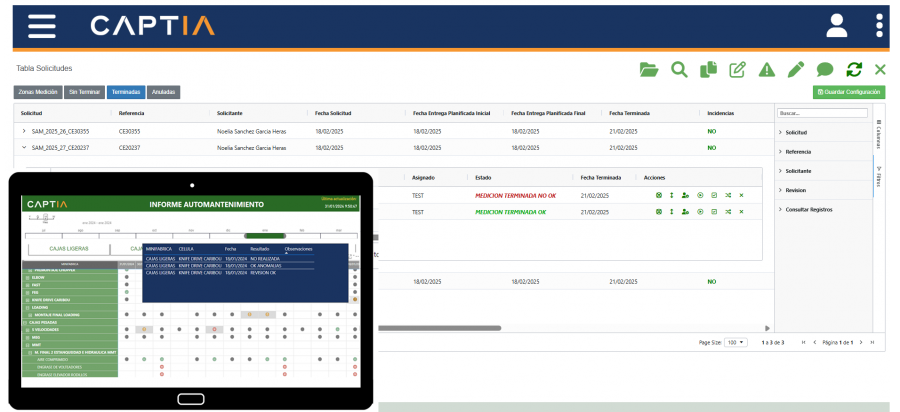The height and width of the screenshot is (412, 900).
Task: Open the hamburger menu in CAPTIA header
Action: click(x=42, y=26)
